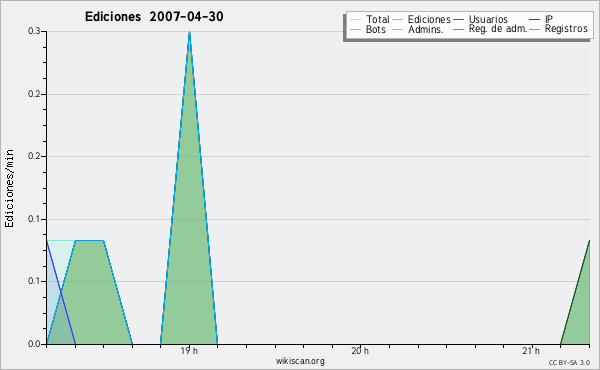Click the orange Bots legend line swatch
600x370 pixels.
tap(355, 29)
